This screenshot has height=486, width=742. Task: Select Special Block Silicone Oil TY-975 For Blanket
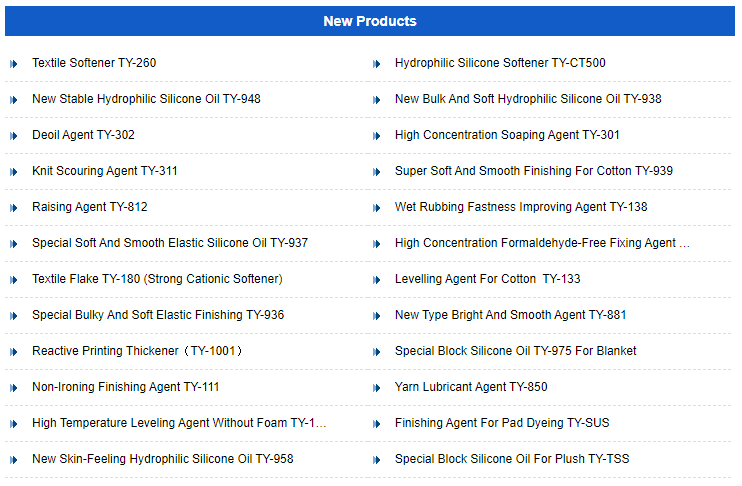pos(515,351)
